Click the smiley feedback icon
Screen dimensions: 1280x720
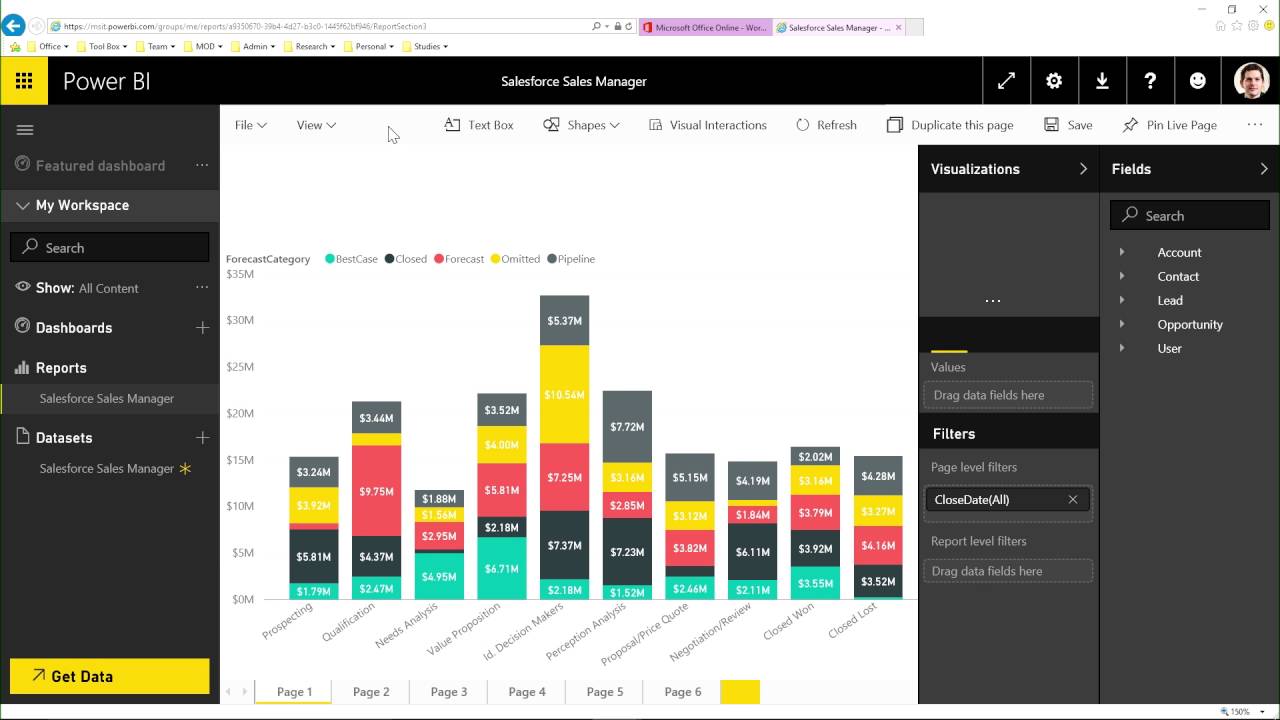[x=1198, y=81]
